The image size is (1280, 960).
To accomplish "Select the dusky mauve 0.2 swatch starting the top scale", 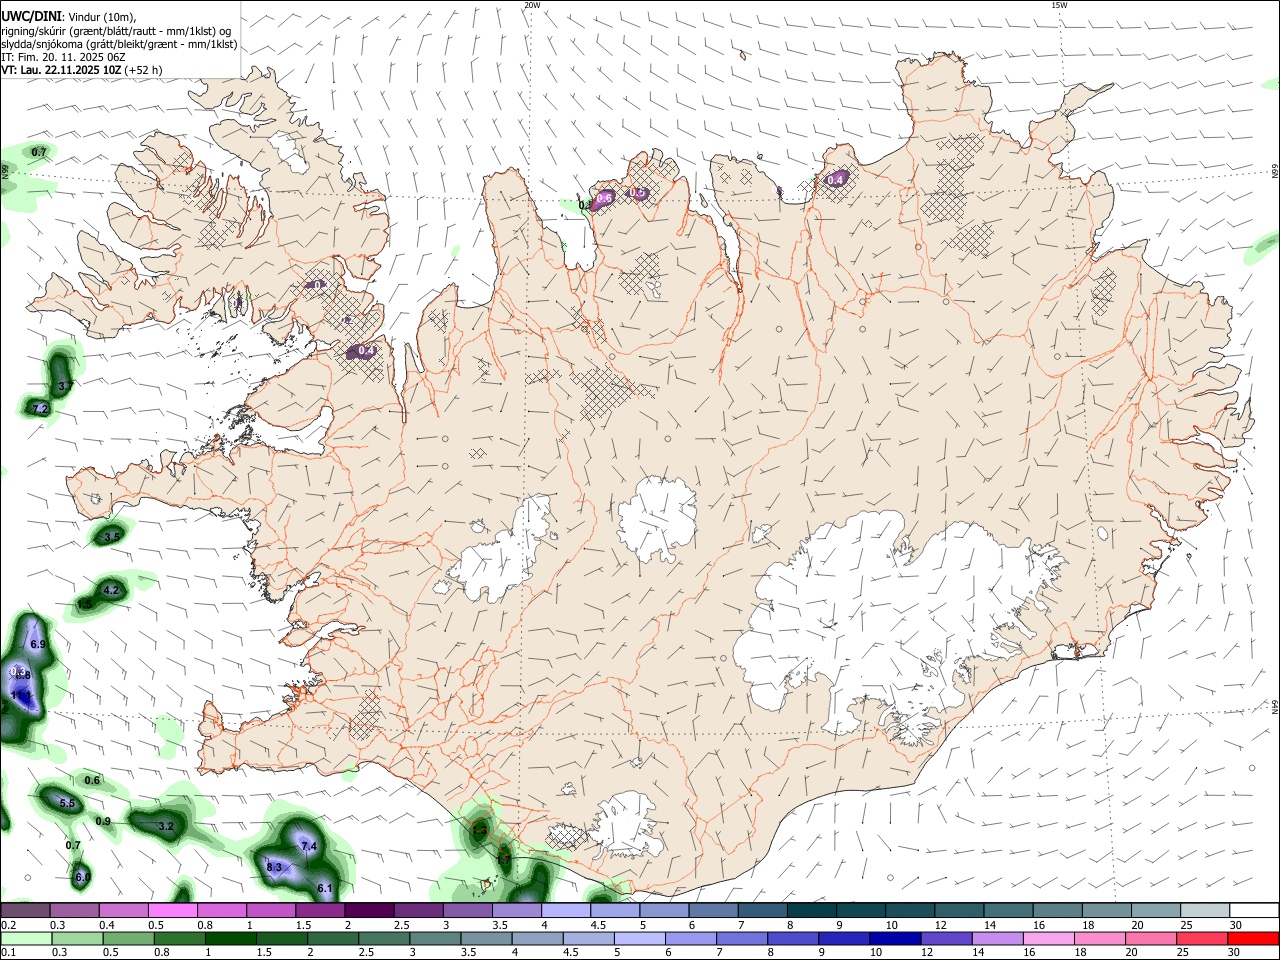I will 25,911.
